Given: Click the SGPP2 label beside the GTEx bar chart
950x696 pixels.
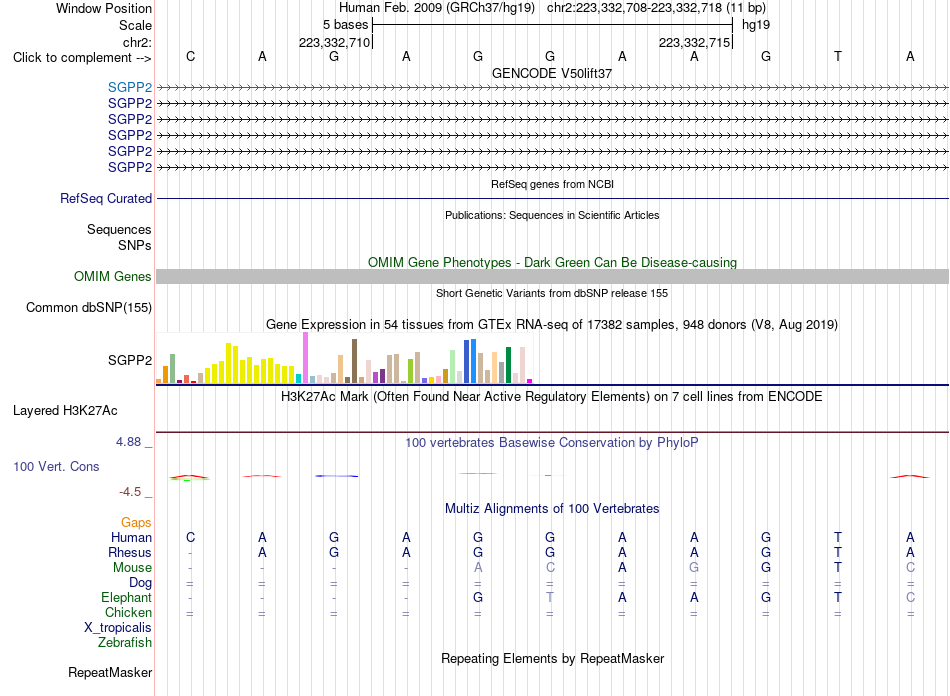Looking at the screenshot, I should point(130,360).
